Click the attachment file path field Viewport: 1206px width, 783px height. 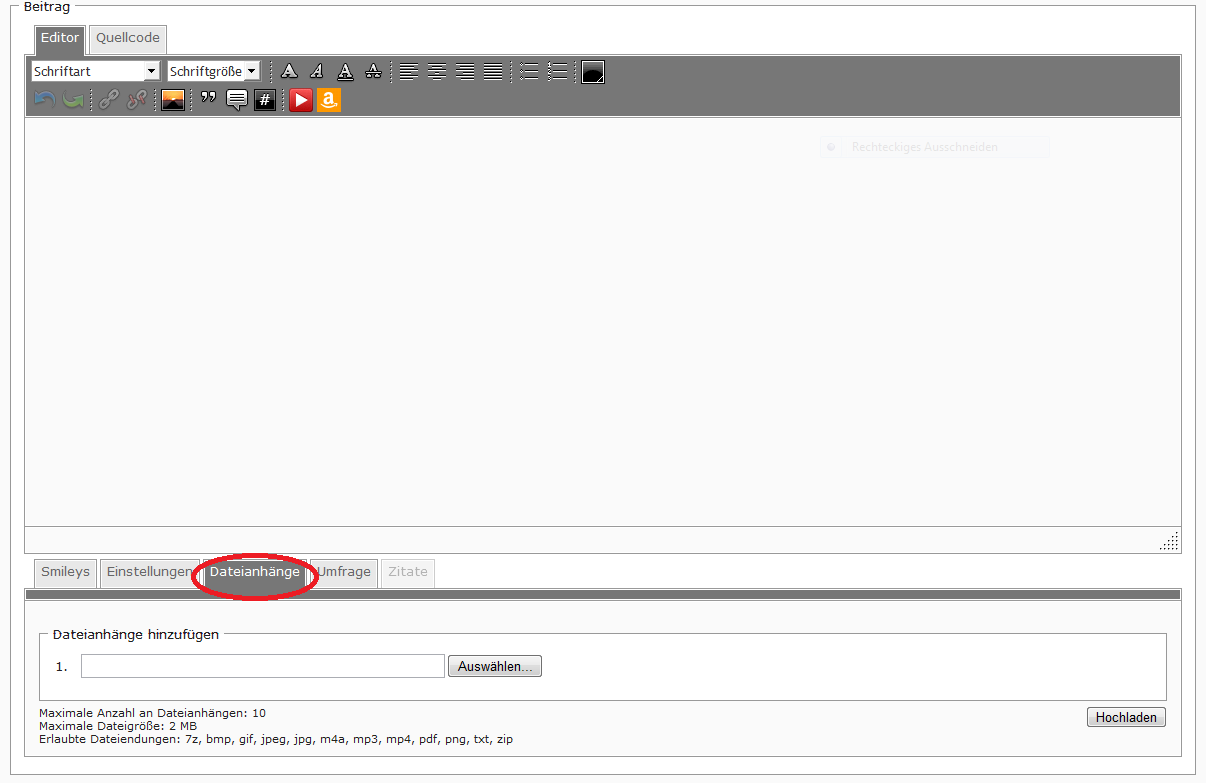(x=262, y=666)
